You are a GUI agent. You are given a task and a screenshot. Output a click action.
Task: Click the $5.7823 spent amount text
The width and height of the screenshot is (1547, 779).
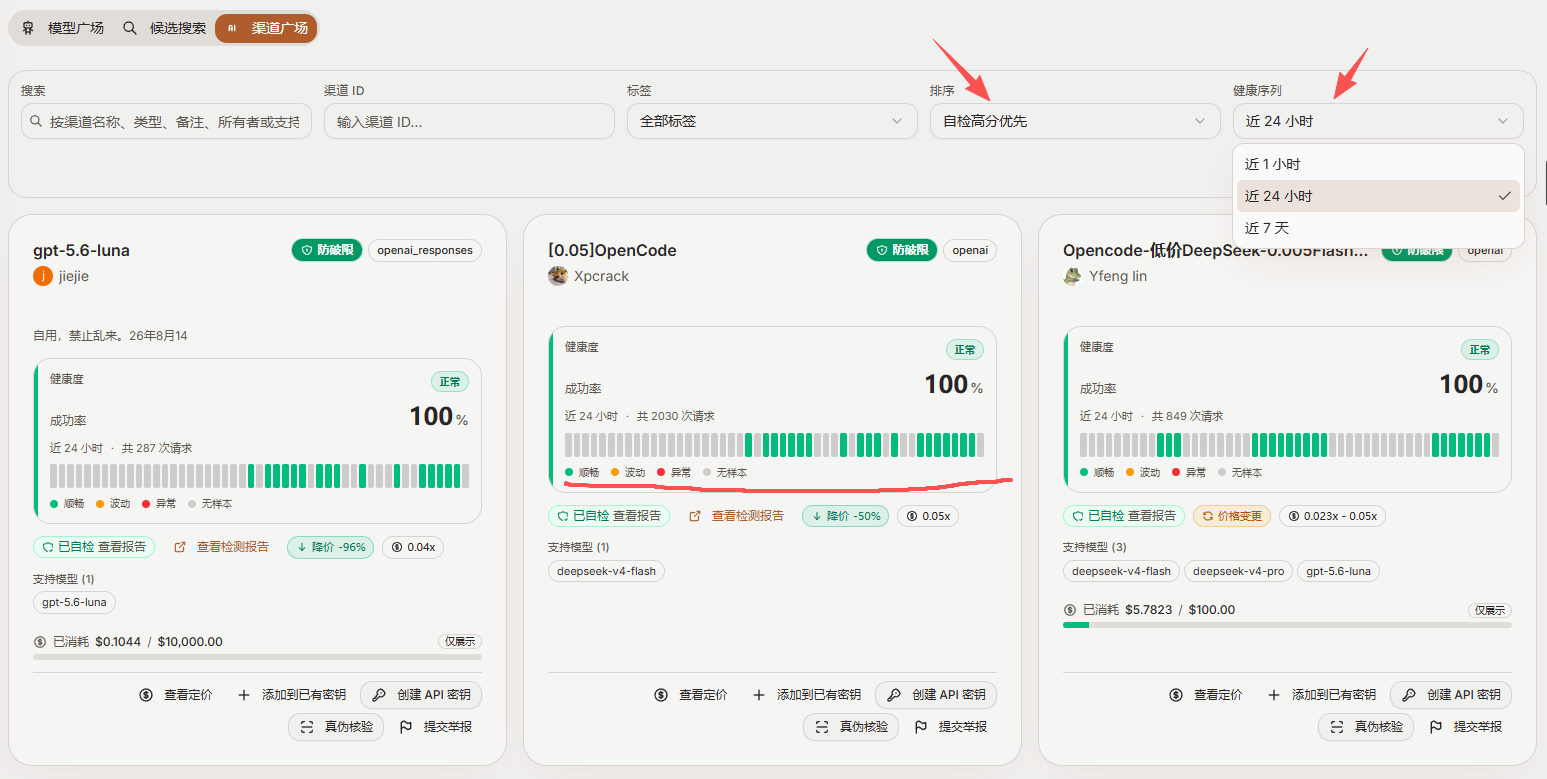click(1149, 609)
